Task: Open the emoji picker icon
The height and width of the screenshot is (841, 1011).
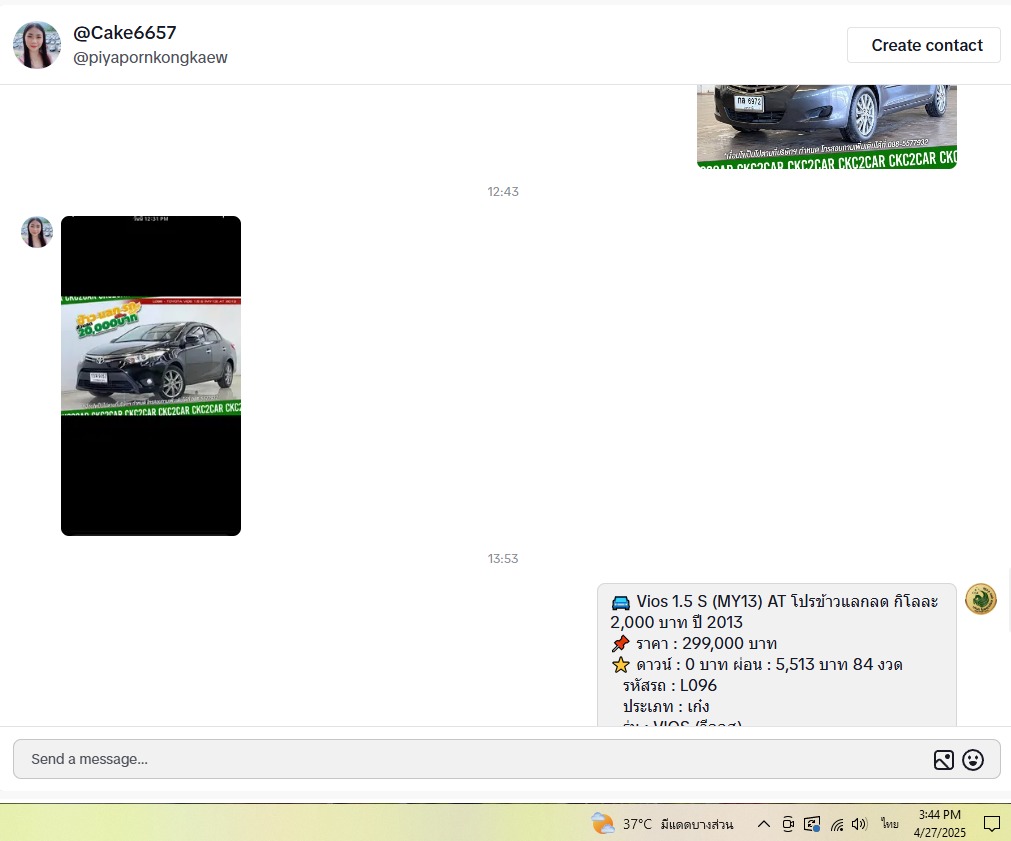Action: click(x=973, y=760)
